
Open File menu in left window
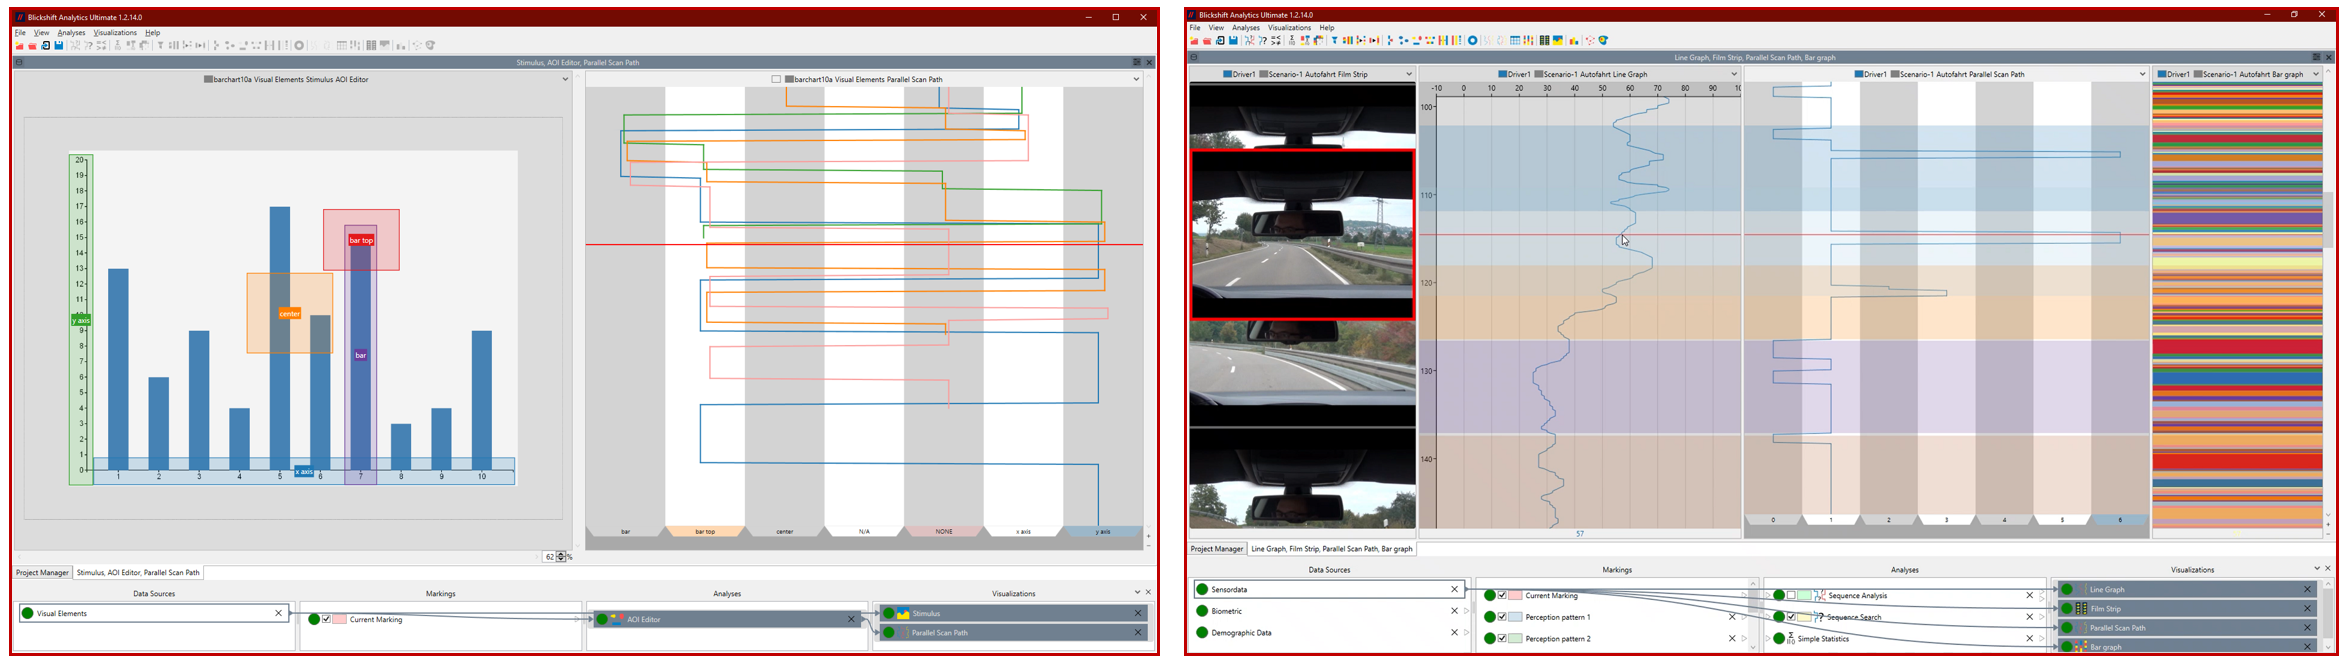click(x=20, y=33)
